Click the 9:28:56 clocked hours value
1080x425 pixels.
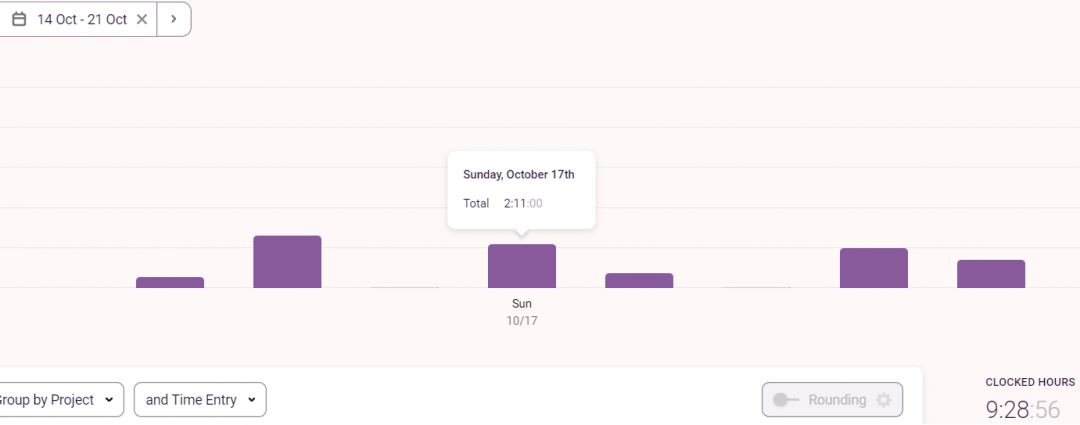pos(1022,409)
